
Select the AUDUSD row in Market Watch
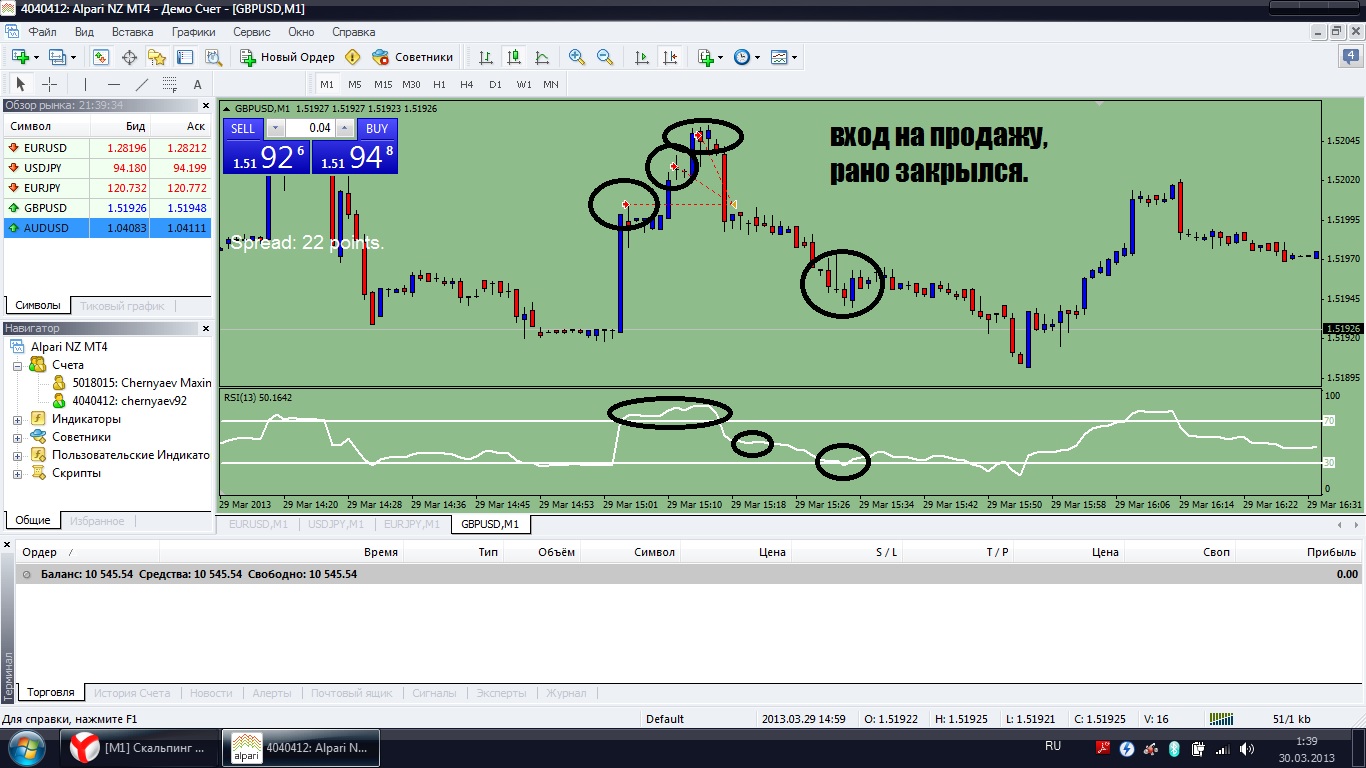pos(108,228)
